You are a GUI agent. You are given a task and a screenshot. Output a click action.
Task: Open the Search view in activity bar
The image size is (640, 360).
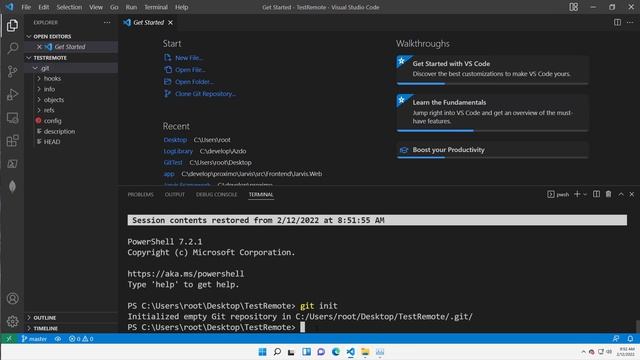[x=12, y=48]
